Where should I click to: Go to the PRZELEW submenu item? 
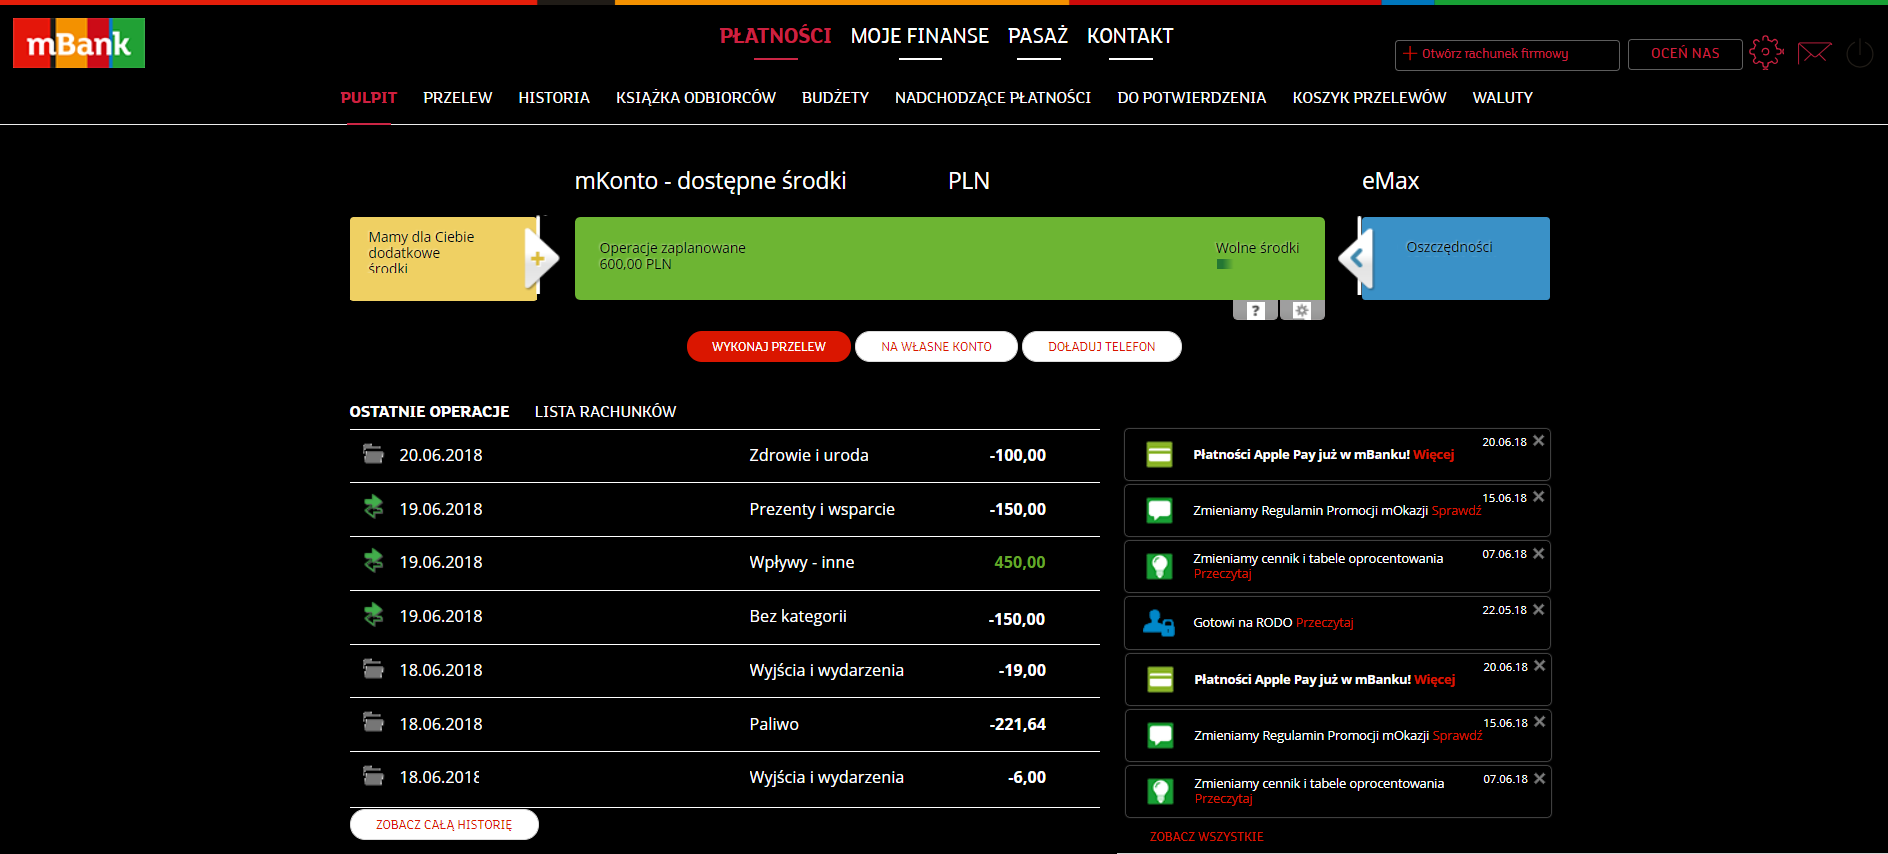click(458, 98)
